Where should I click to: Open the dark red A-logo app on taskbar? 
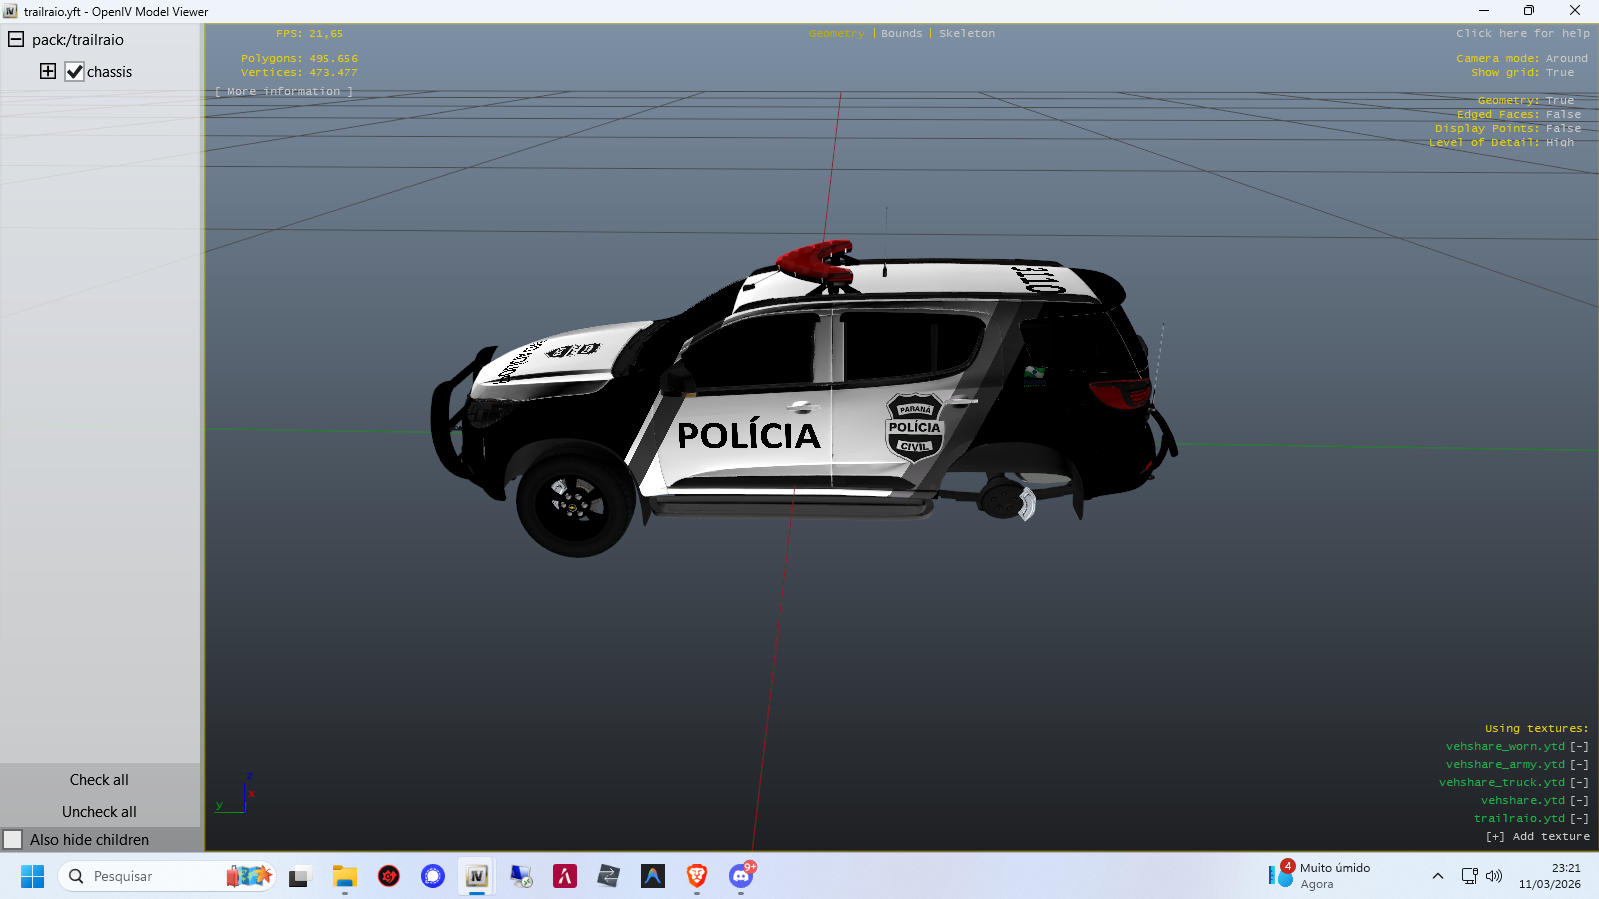565,877
